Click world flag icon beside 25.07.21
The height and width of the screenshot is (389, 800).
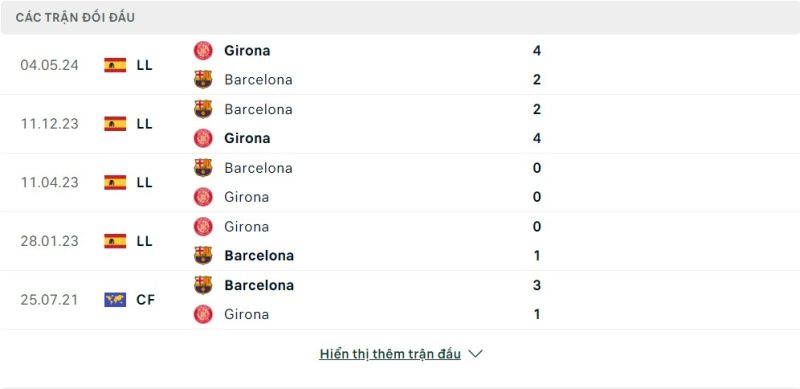click(x=115, y=300)
